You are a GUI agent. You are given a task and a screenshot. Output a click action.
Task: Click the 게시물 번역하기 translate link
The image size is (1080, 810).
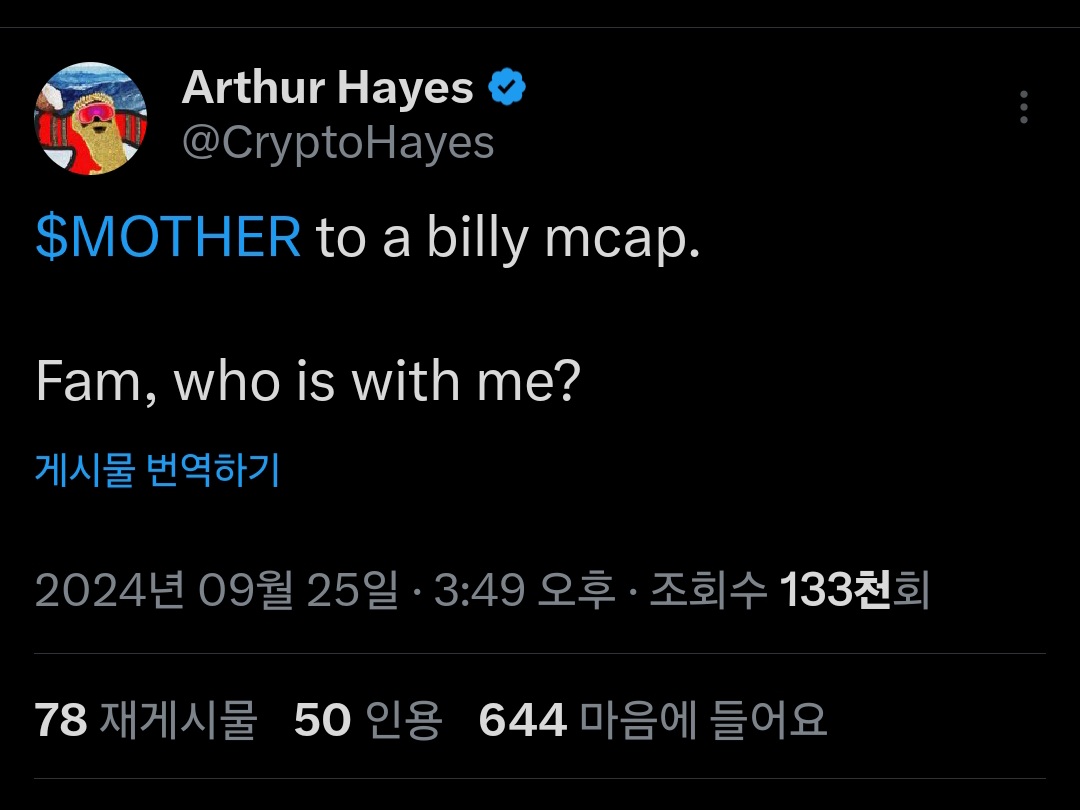156,470
